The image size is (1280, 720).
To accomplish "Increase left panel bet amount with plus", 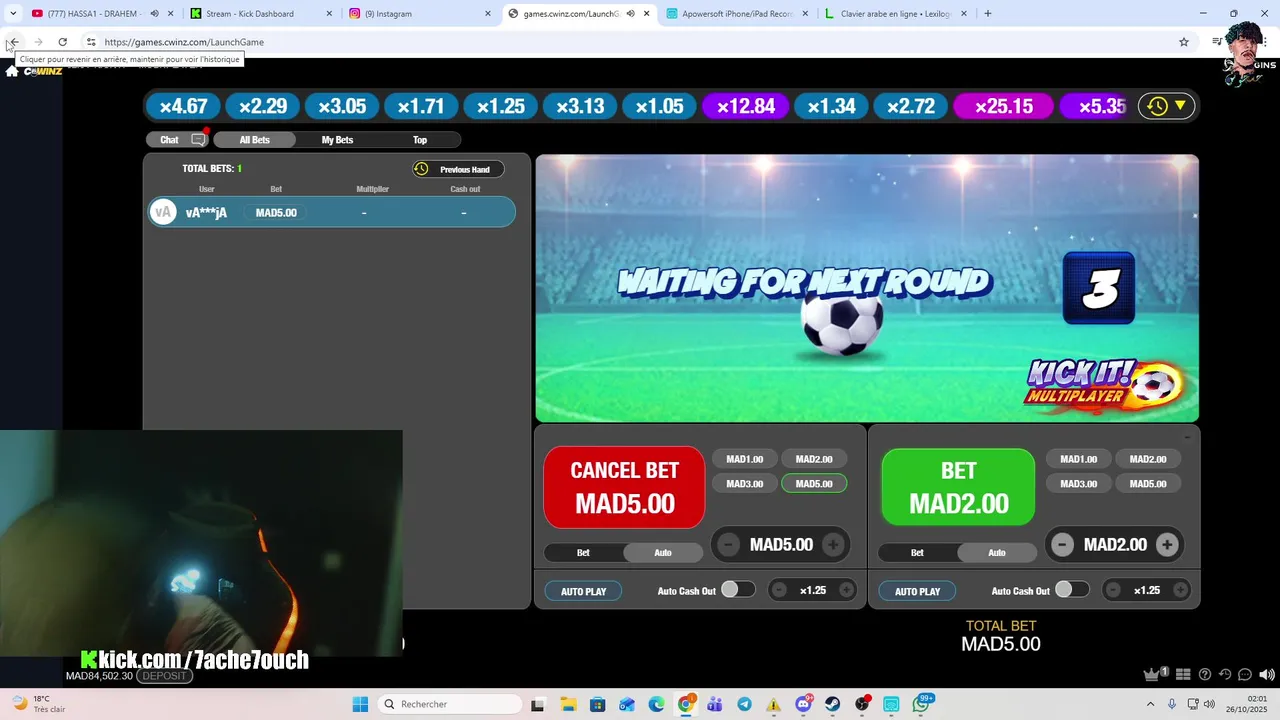I will [x=833, y=545].
